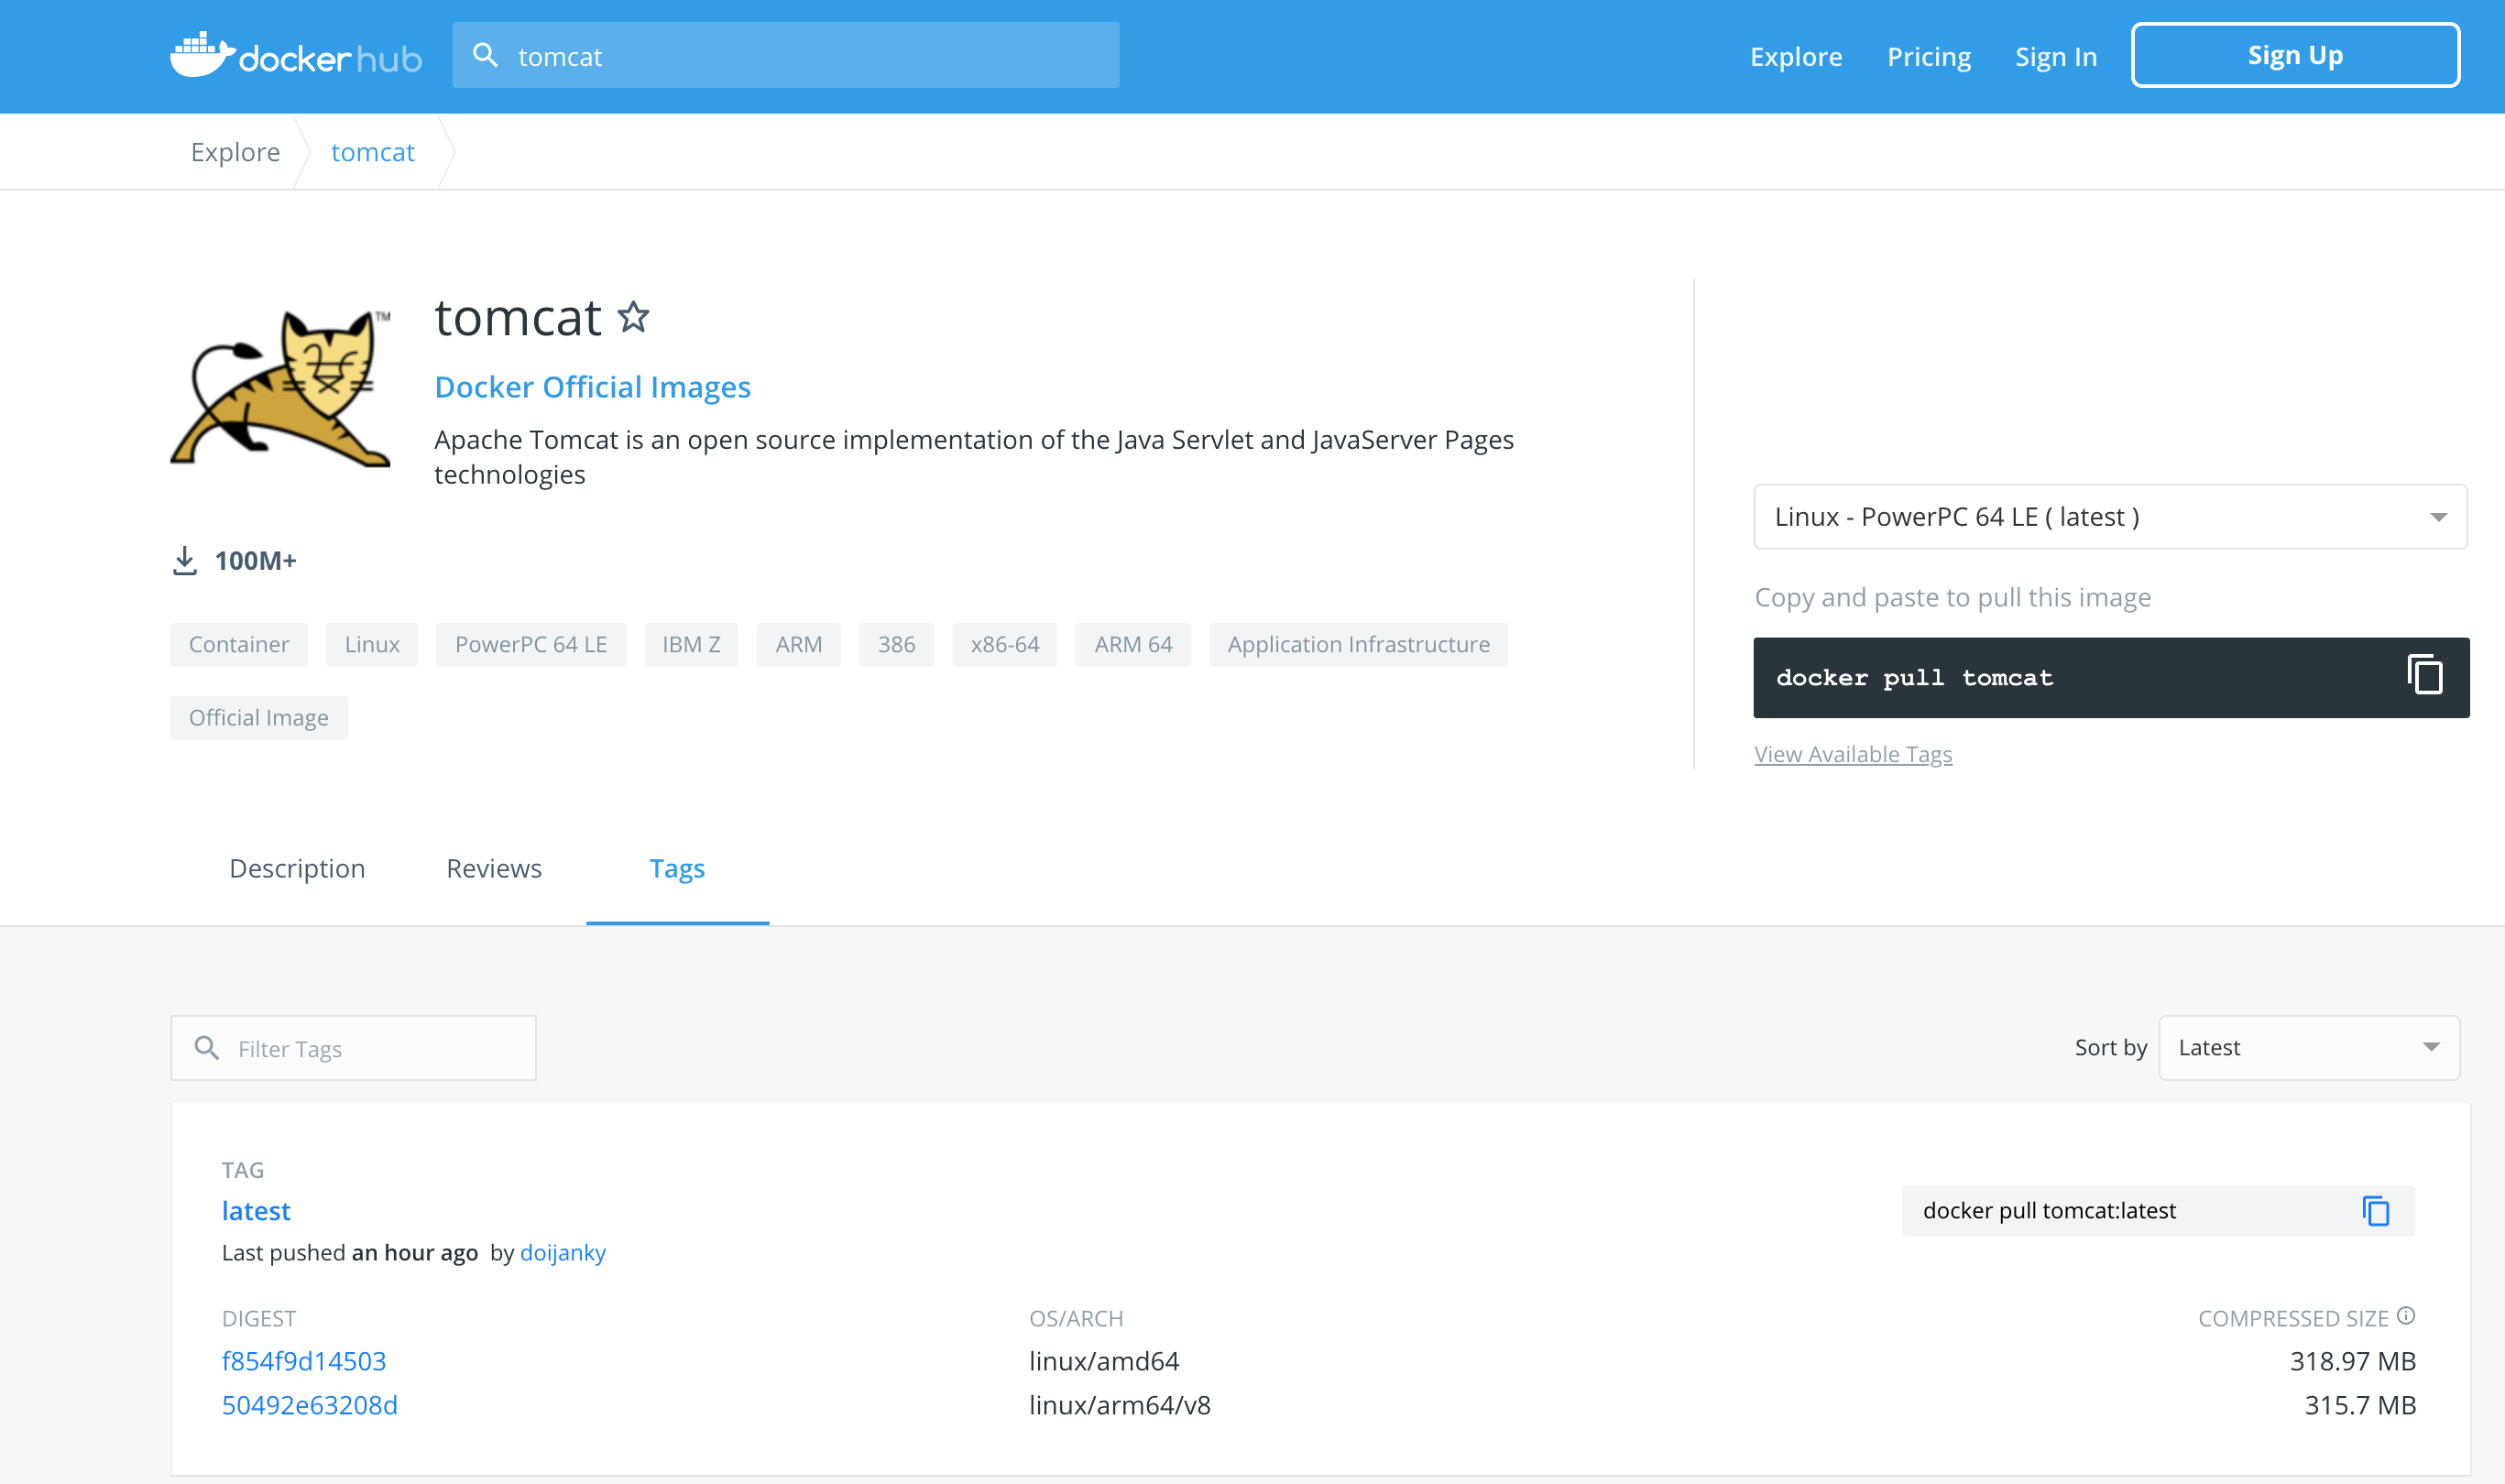Click the Application Infrastructure chip
Image resolution: width=2505 pixels, height=1484 pixels.
[x=1358, y=644]
